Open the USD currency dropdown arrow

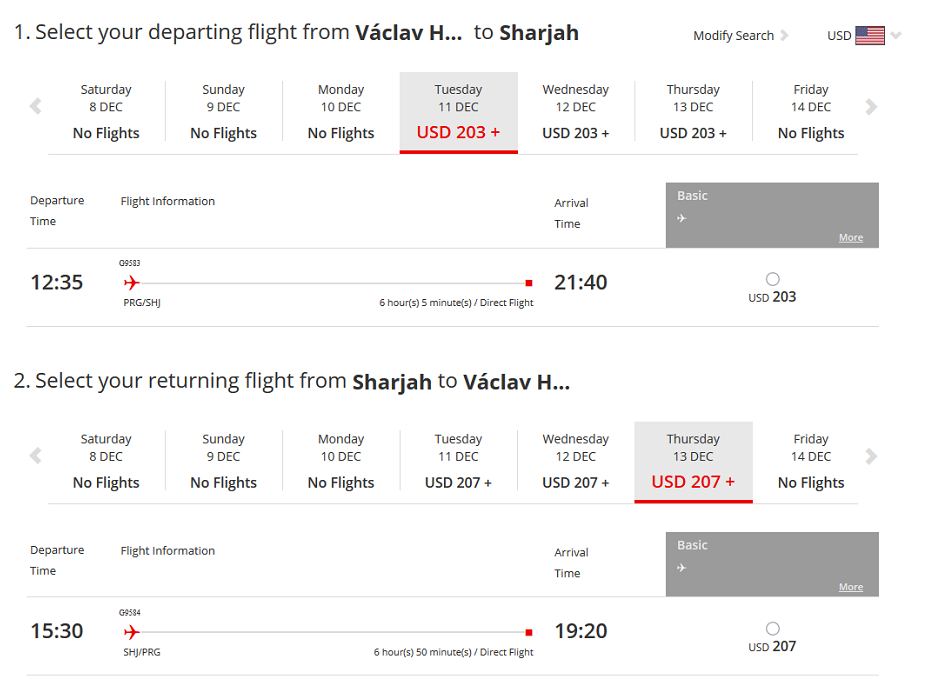pos(896,35)
